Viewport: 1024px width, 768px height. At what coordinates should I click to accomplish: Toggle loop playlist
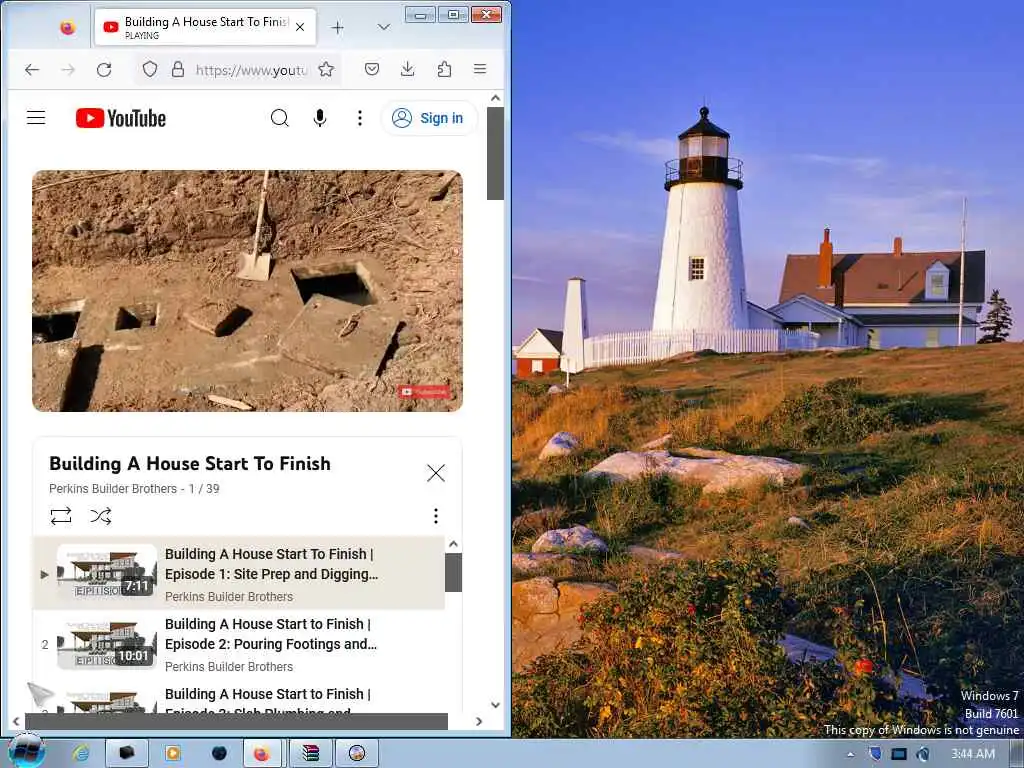(61, 516)
